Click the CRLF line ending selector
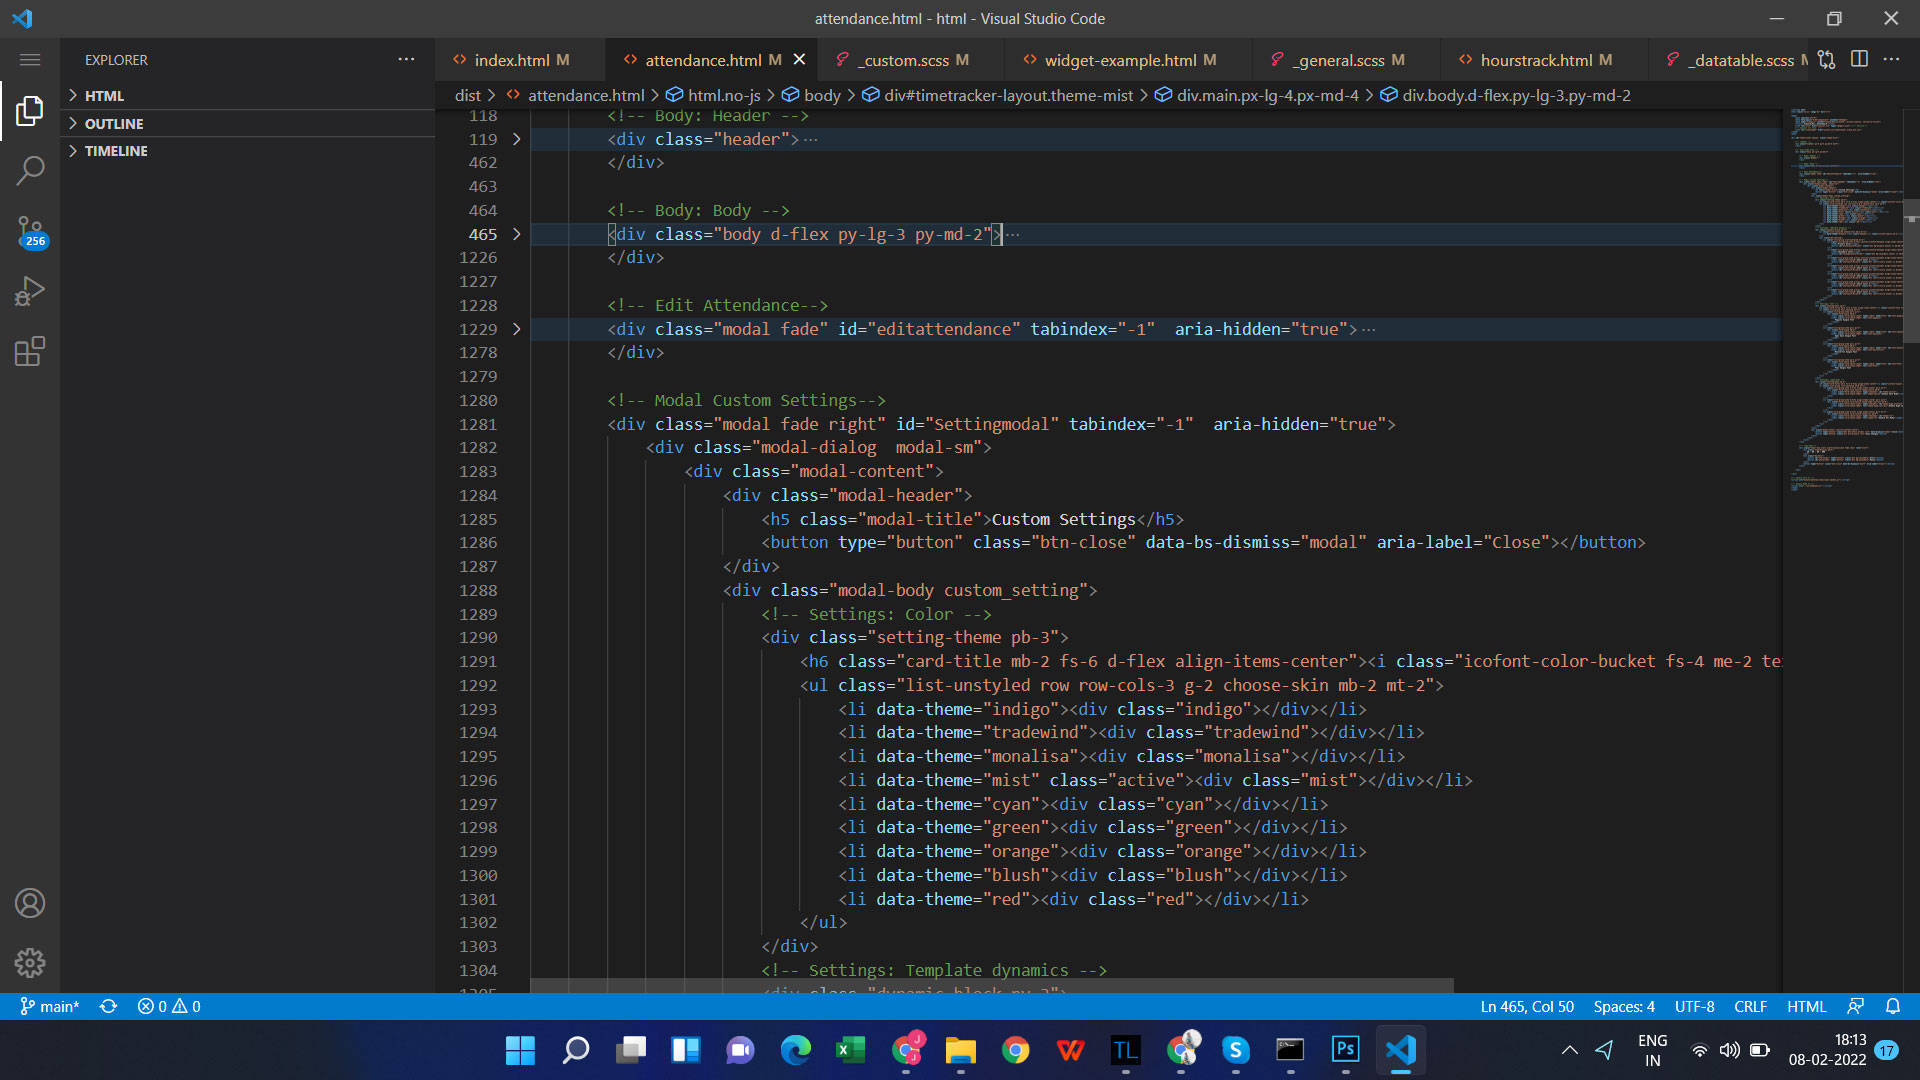The width and height of the screenshot is (1920, 1080). pos(1750,1006)
